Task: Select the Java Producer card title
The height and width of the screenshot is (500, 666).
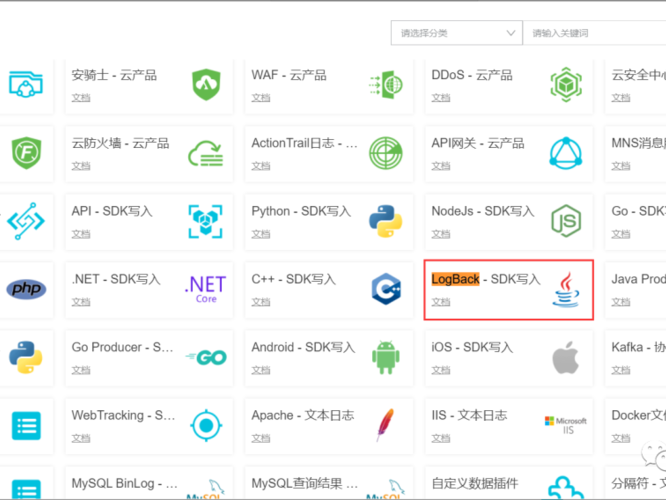Action: [x=638, y=279]
